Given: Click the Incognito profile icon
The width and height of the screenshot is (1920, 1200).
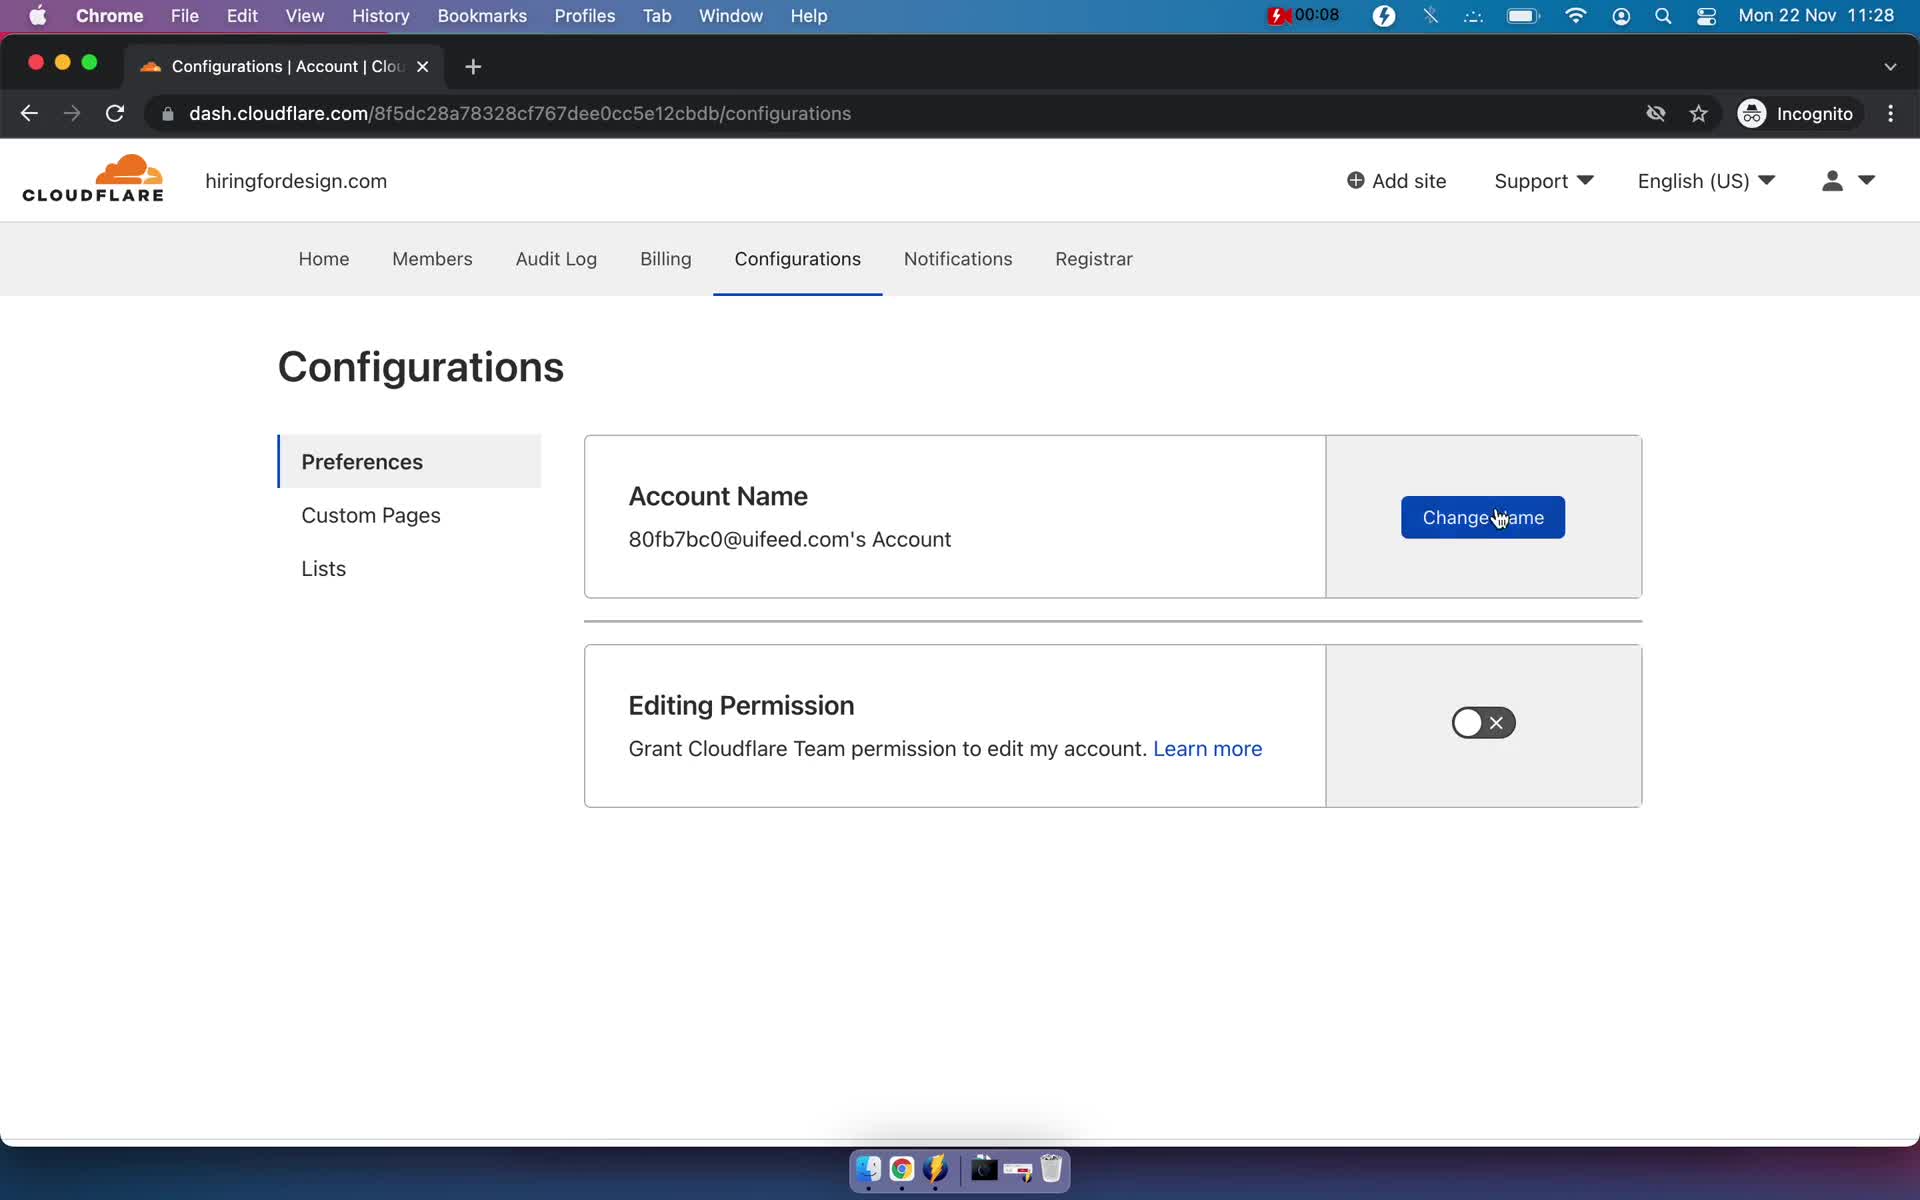Looking at the screenshot, I should tap(1752, 114).
